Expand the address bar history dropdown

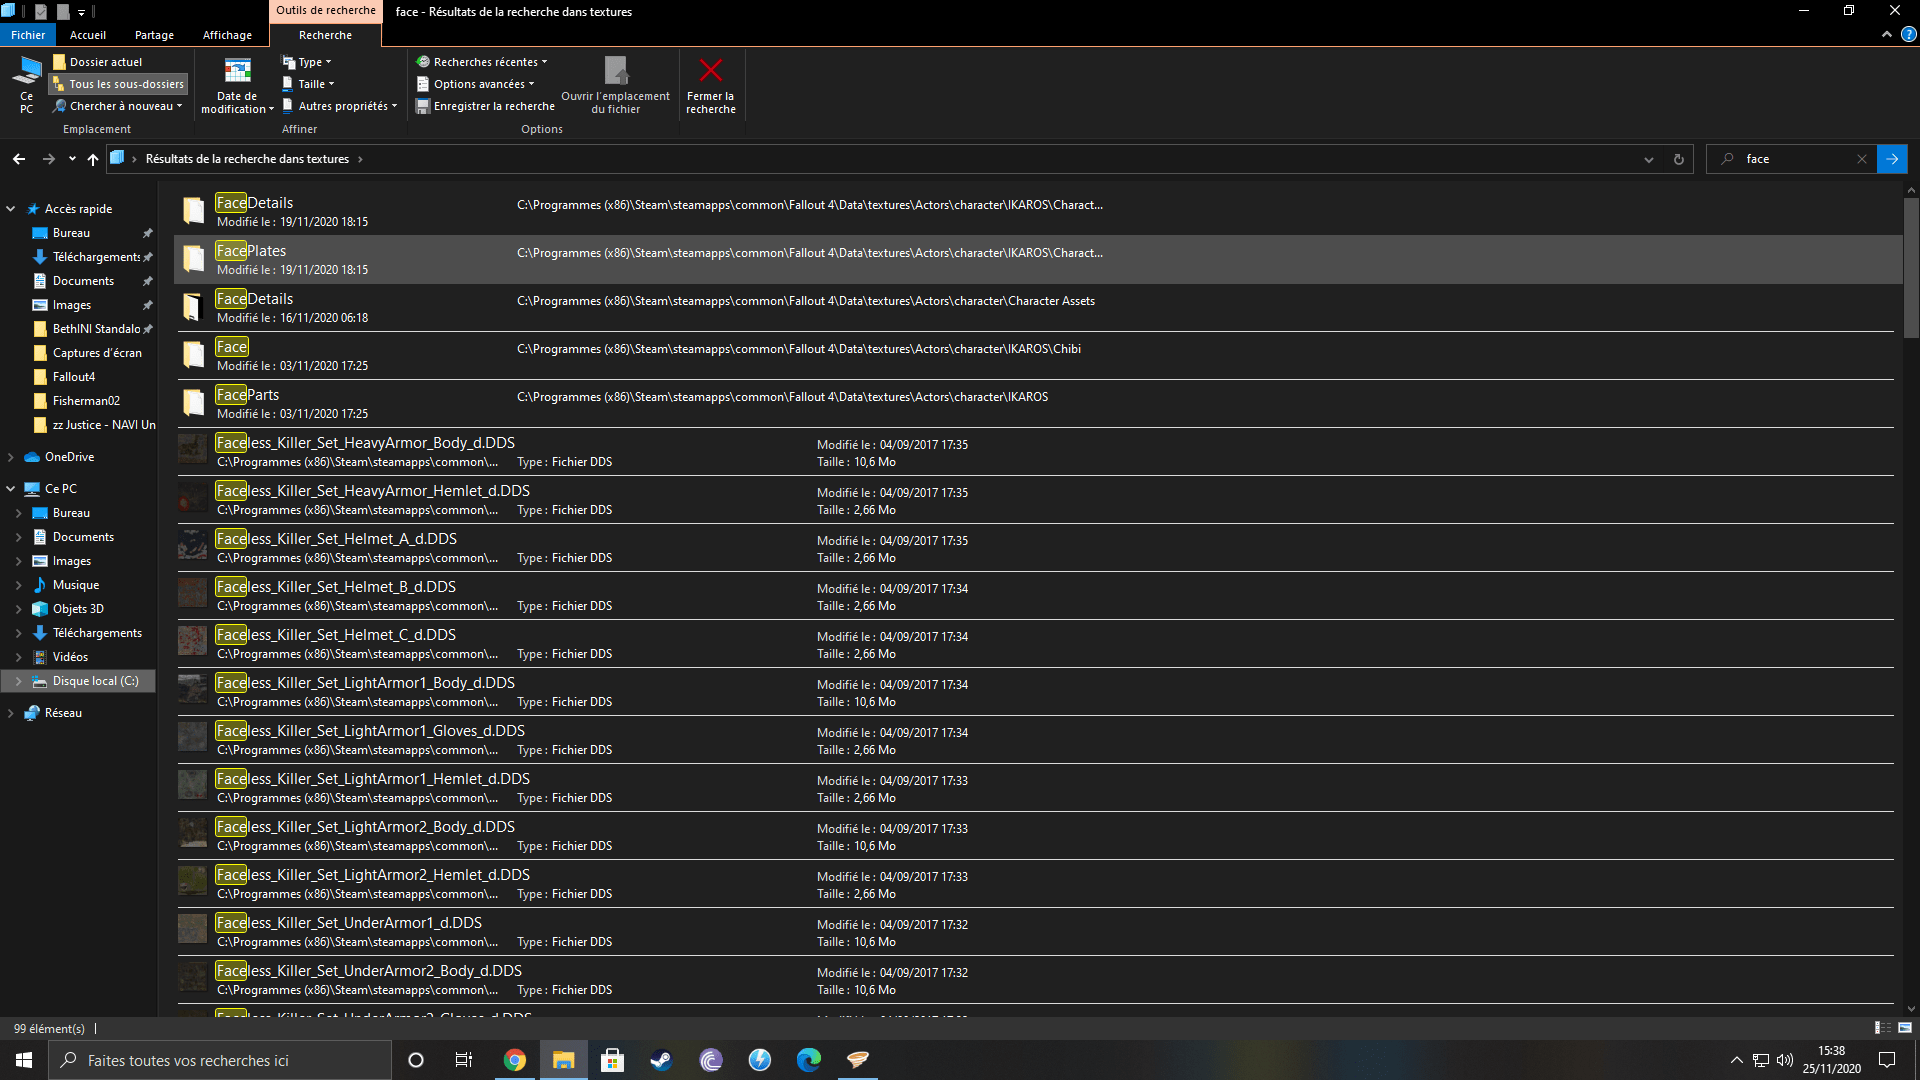click(x=1649, y=159)
